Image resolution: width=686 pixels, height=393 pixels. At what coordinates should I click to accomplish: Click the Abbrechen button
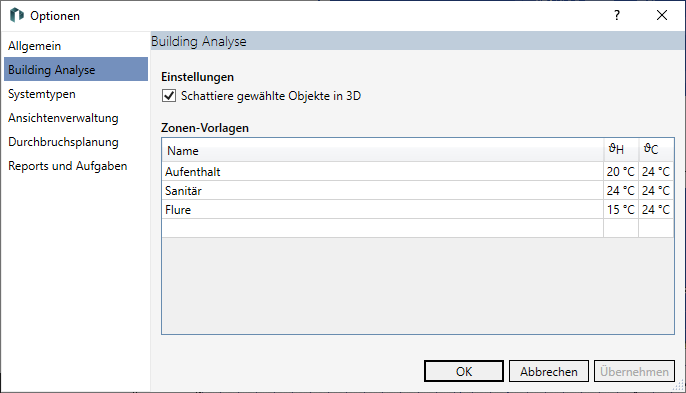[x=549, y=371]
